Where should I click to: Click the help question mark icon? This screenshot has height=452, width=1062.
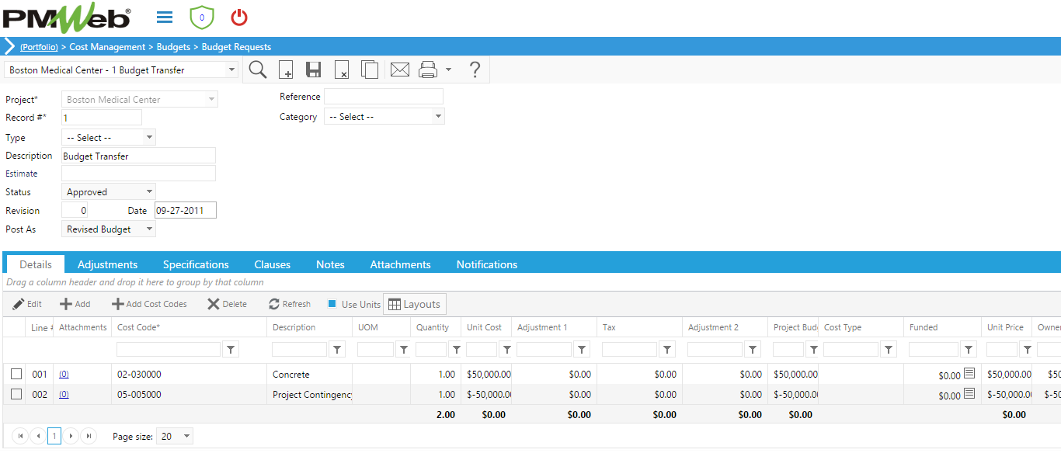click(x=475, y=70)
